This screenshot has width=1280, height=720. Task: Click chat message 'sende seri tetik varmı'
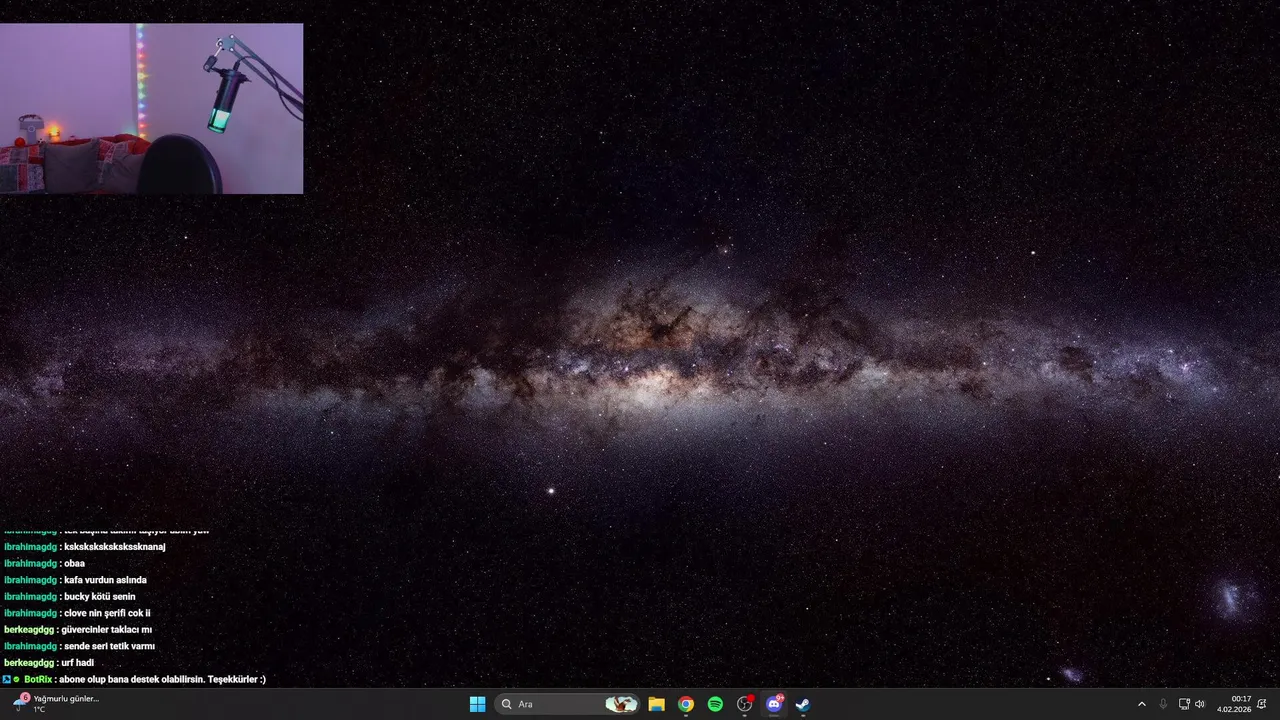point(109,646)
